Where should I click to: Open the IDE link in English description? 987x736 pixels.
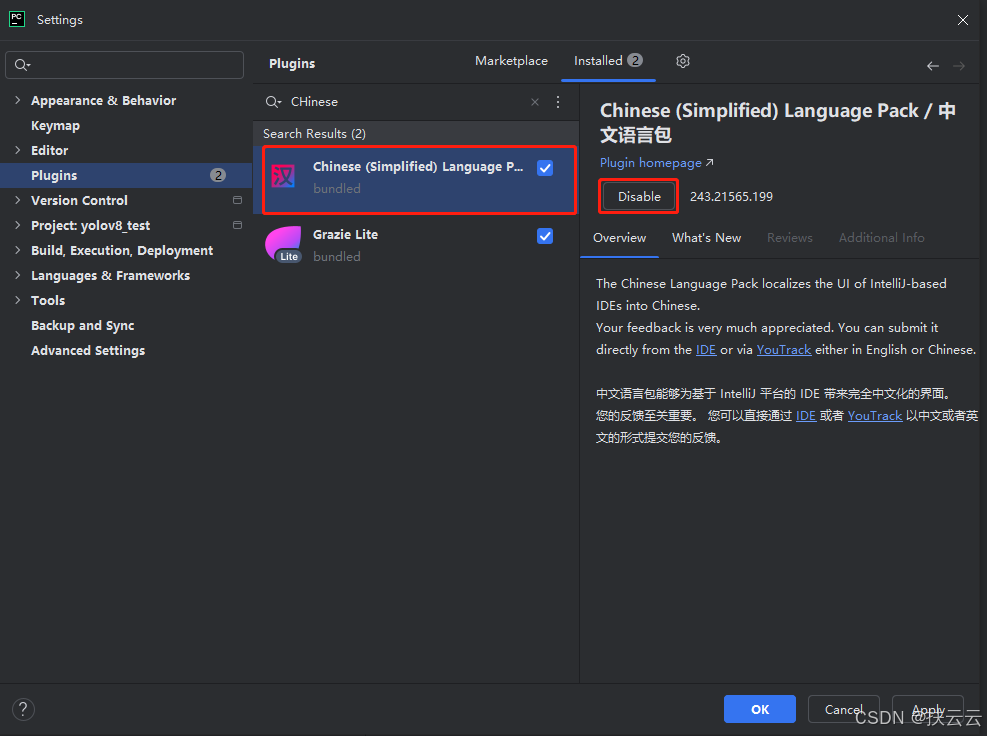[706, 349]
